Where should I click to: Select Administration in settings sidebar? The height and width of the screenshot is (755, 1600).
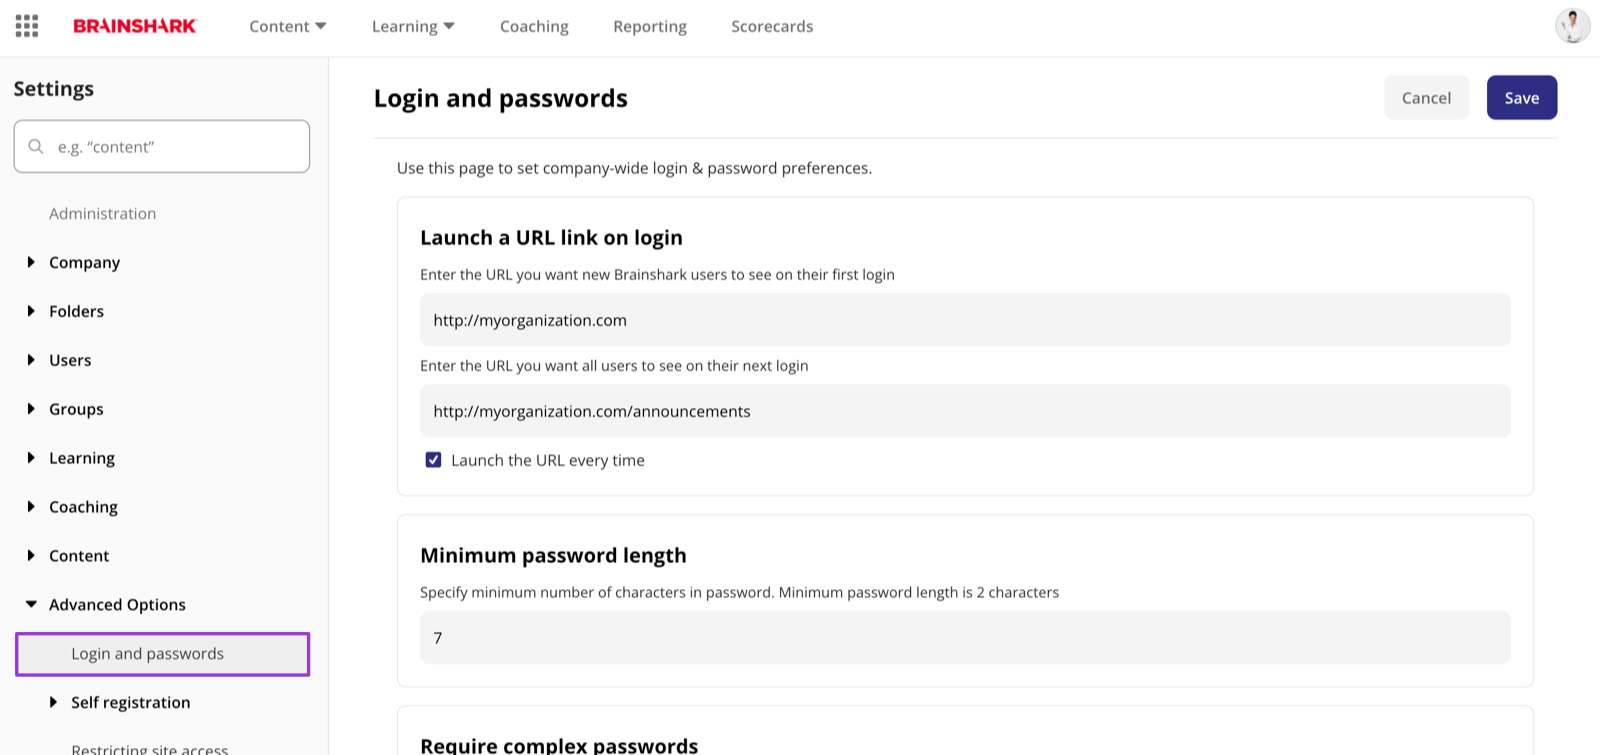103,213
